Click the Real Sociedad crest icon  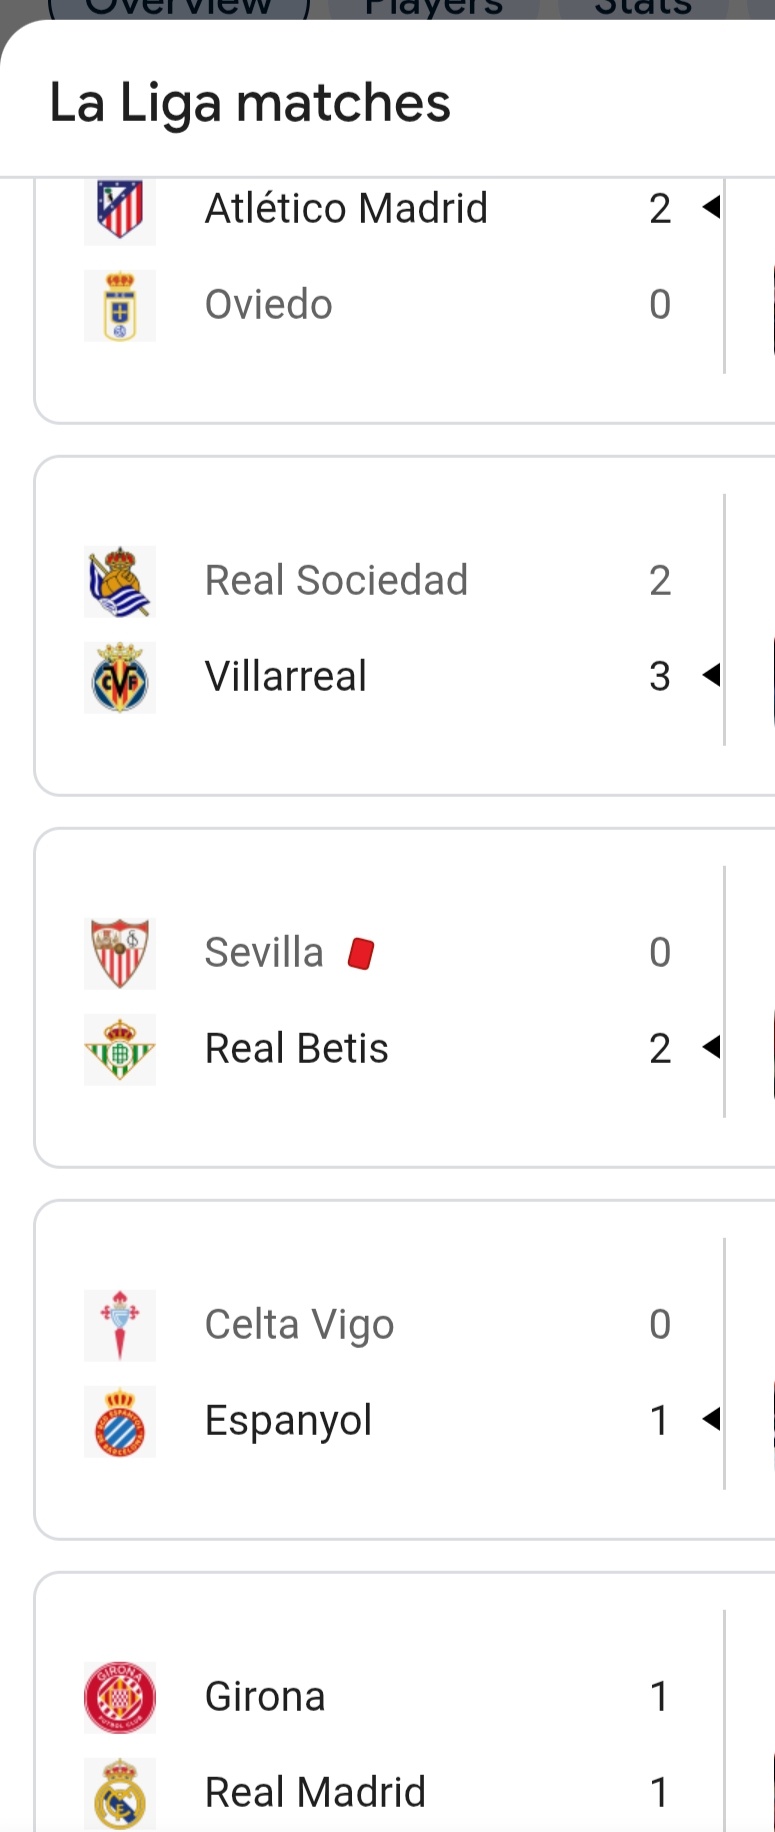click(x=120, y=581)
